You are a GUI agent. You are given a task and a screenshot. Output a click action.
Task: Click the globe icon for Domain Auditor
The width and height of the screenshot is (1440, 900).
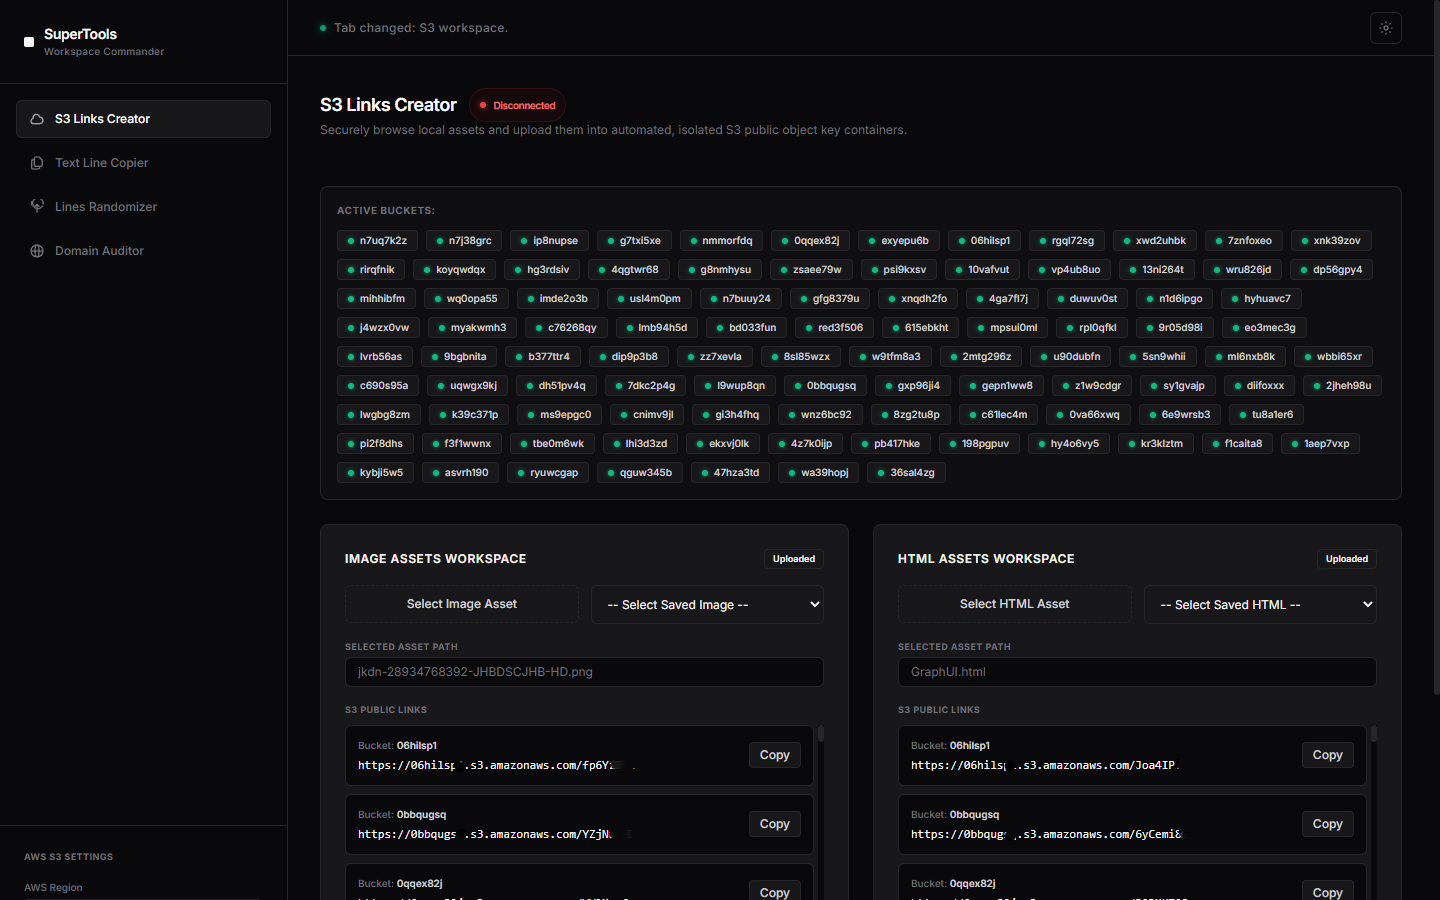[37, 251]
